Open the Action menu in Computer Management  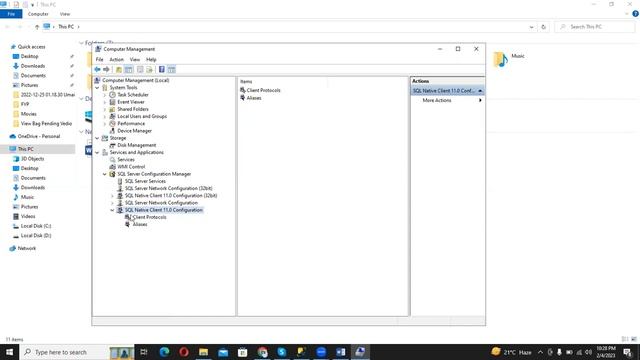pos(116,60)
